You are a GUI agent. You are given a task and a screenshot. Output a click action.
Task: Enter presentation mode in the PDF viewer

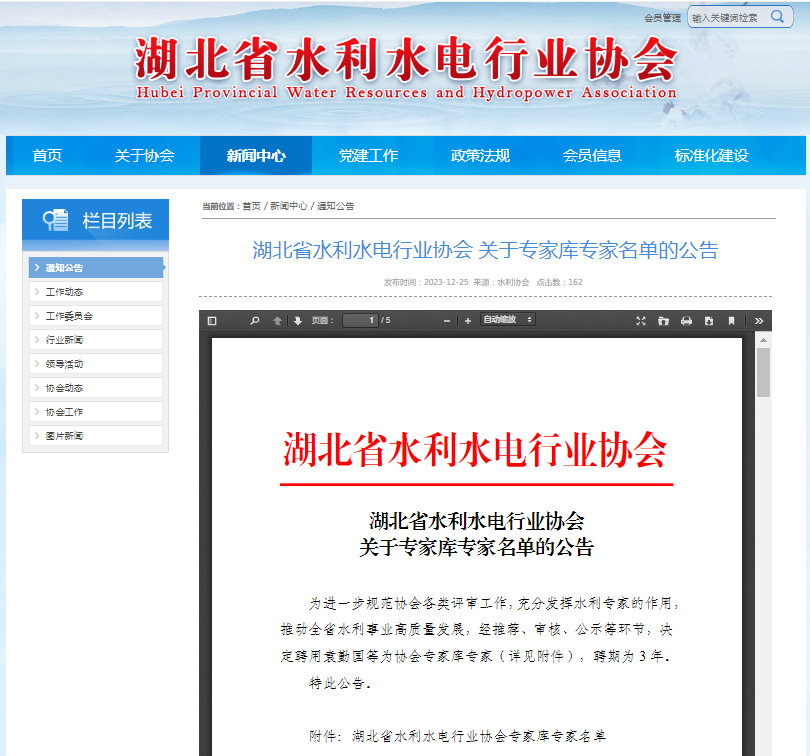[x=641, y=320]
